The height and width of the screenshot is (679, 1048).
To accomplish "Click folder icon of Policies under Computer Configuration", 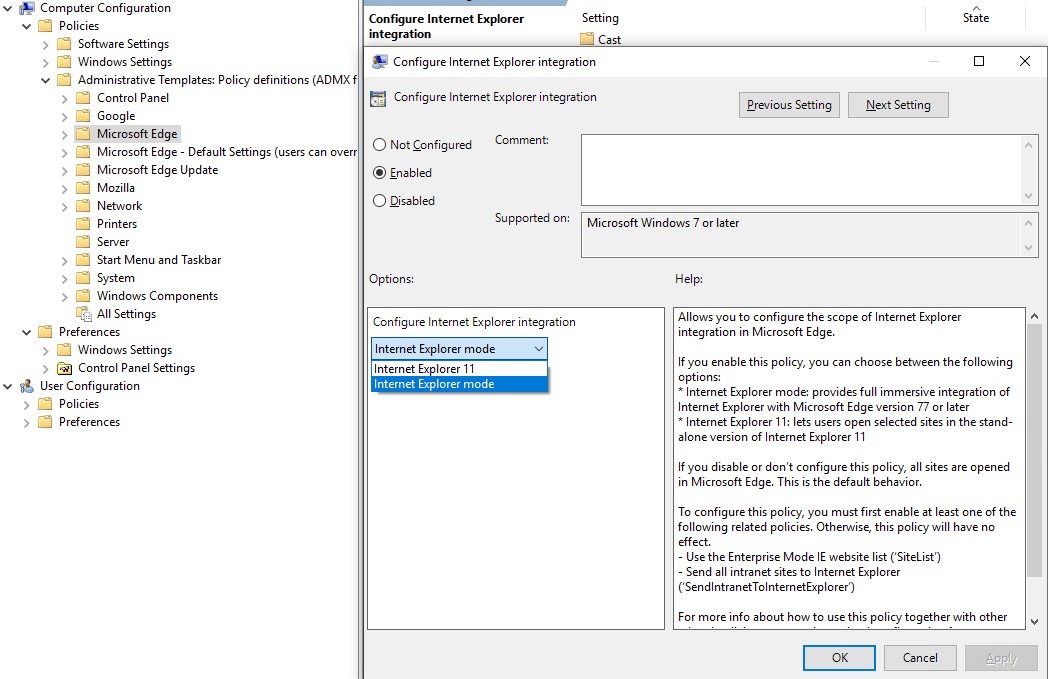I will pyautogui.click(x=45, y=26).
